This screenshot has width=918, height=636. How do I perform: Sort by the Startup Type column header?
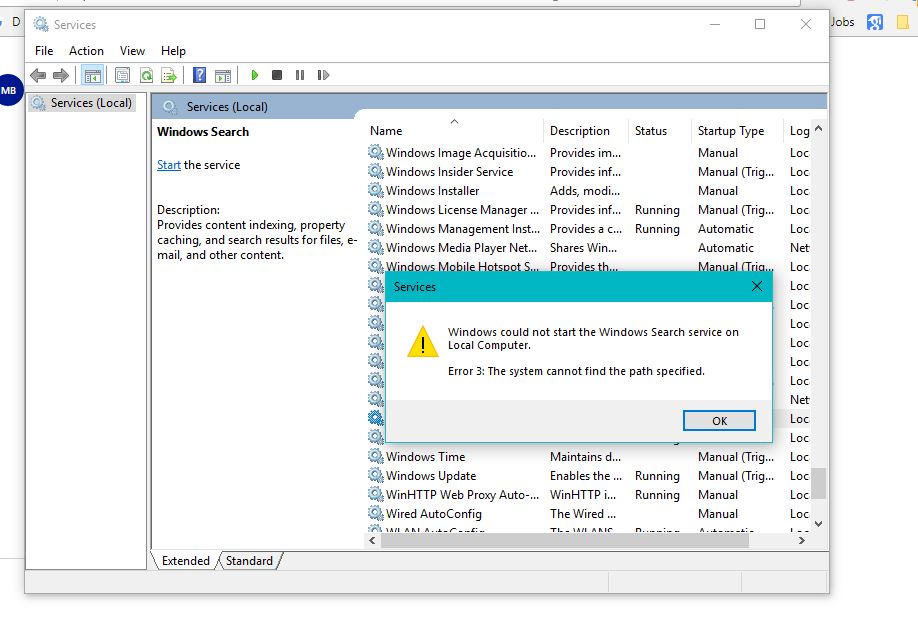click(737, 131)
